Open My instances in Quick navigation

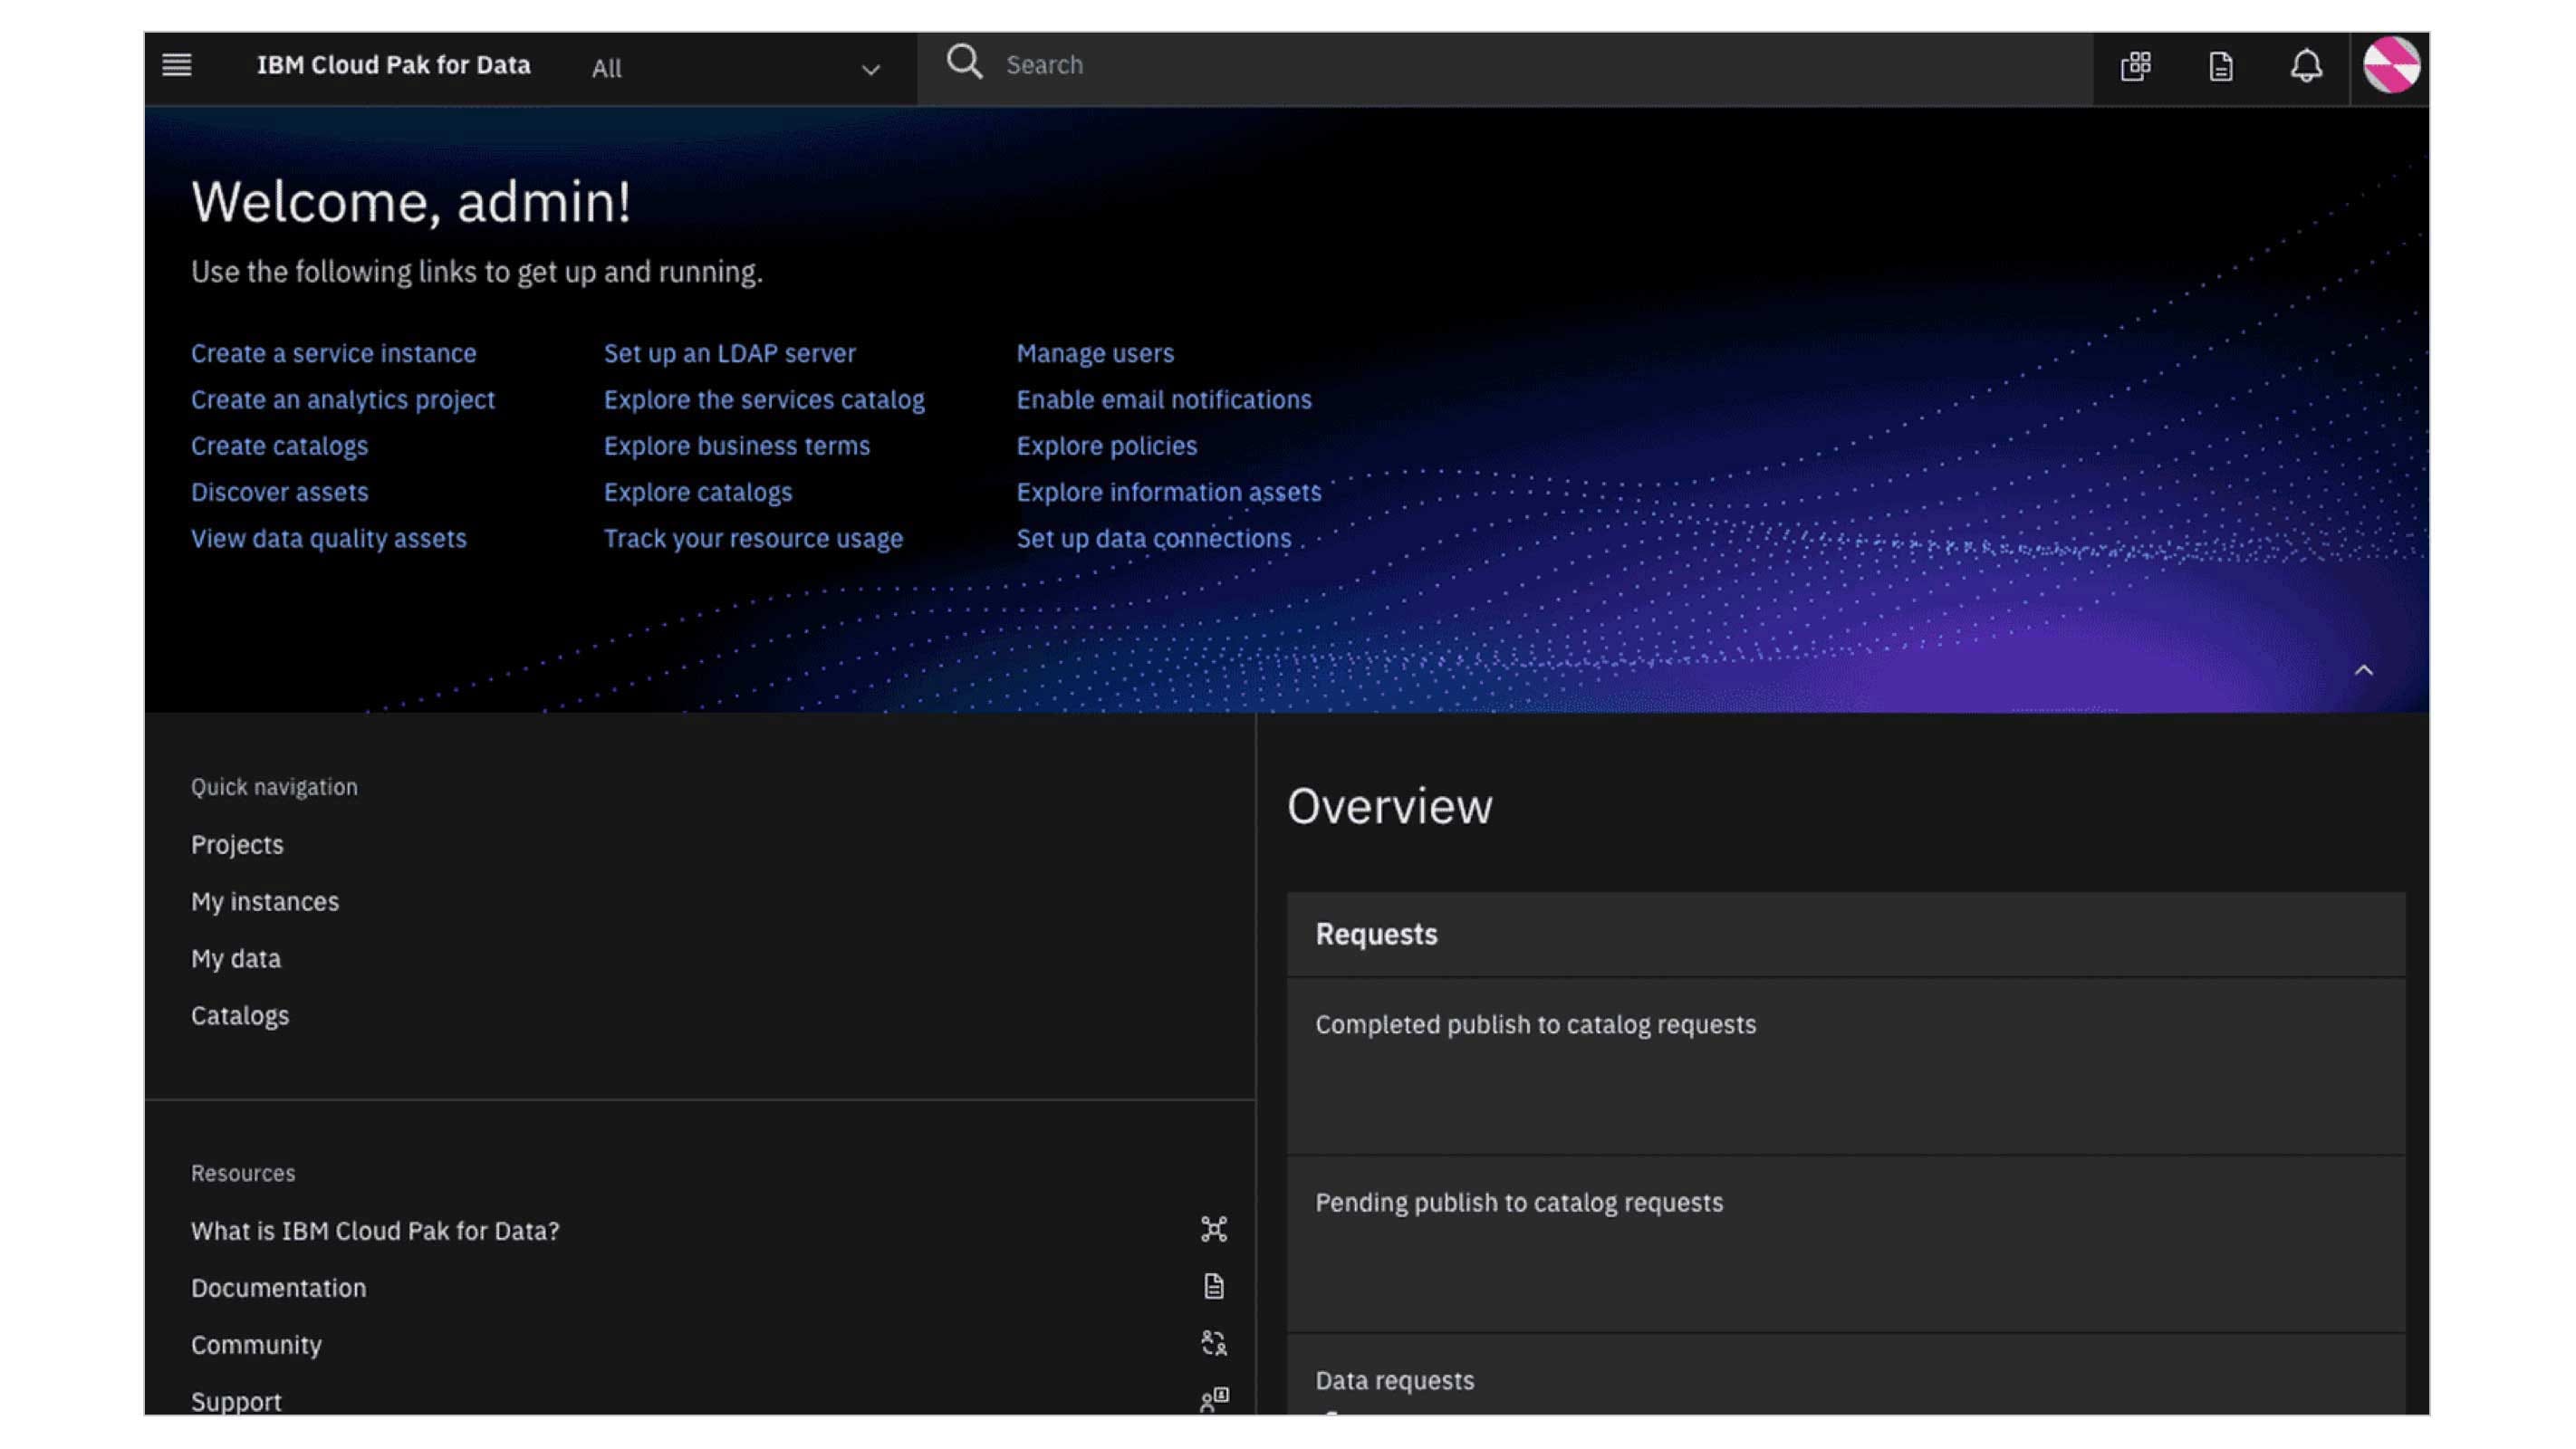(x=265, y=902)
